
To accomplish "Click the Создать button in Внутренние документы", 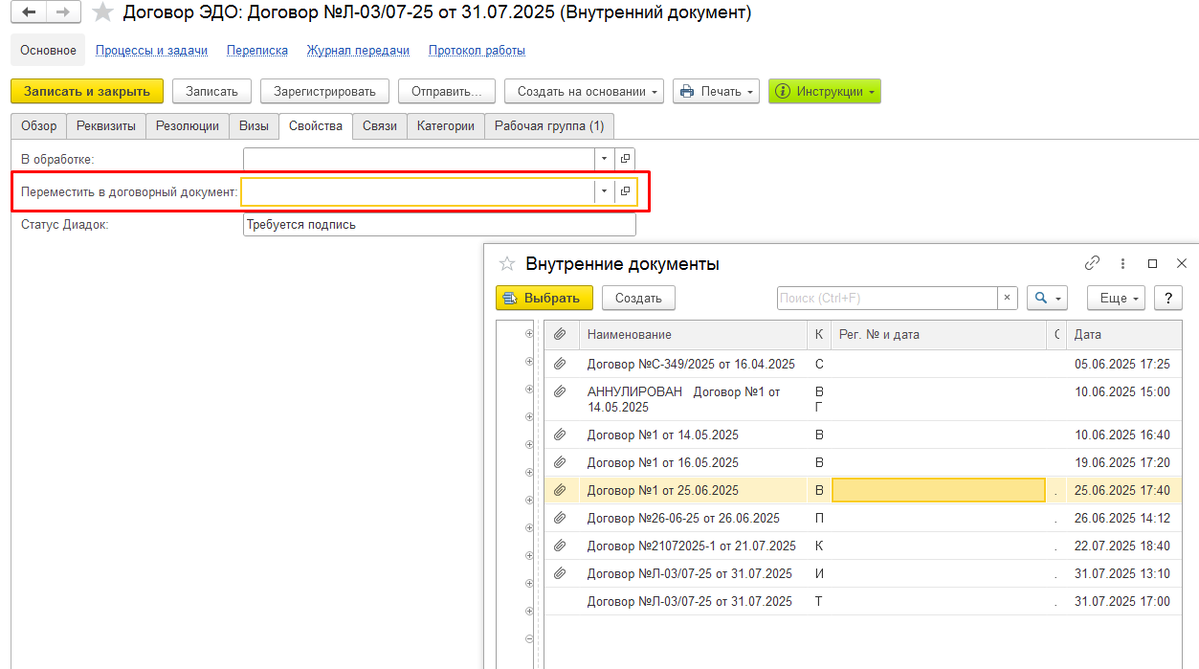I will click(638, 298).
